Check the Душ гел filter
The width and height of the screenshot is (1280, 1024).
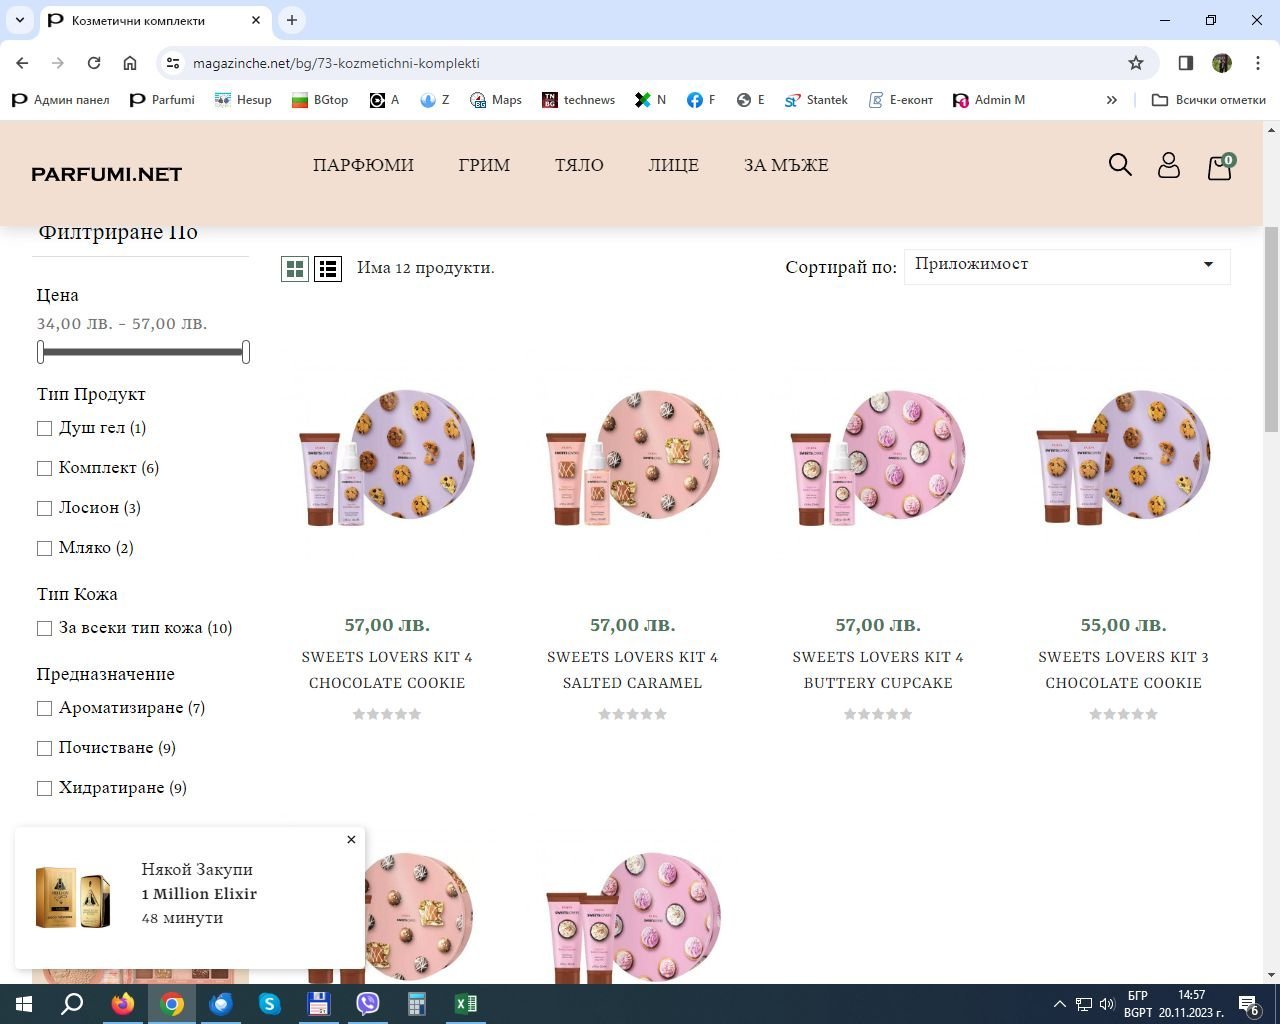44,428
